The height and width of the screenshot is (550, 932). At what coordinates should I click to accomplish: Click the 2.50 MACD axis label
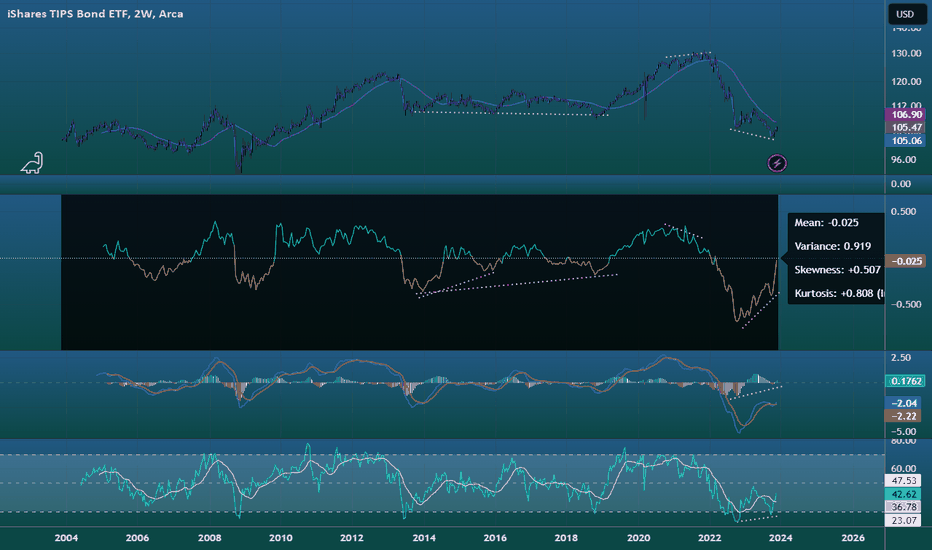point(900,357)
